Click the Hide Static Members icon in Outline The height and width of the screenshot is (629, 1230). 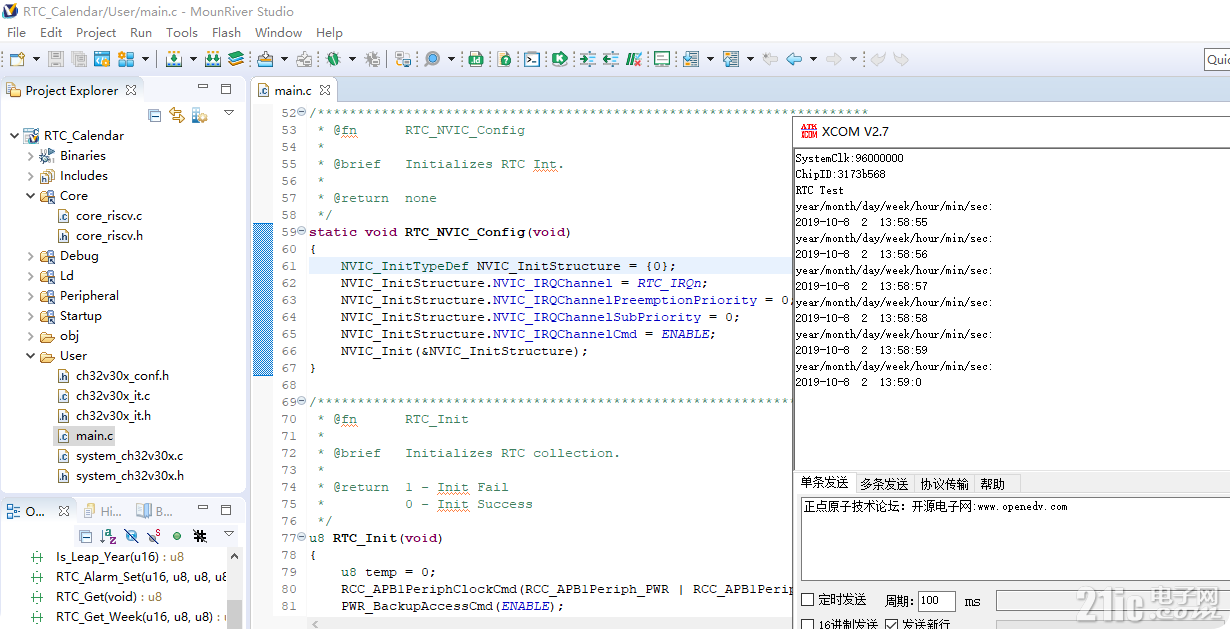point(154,536)
